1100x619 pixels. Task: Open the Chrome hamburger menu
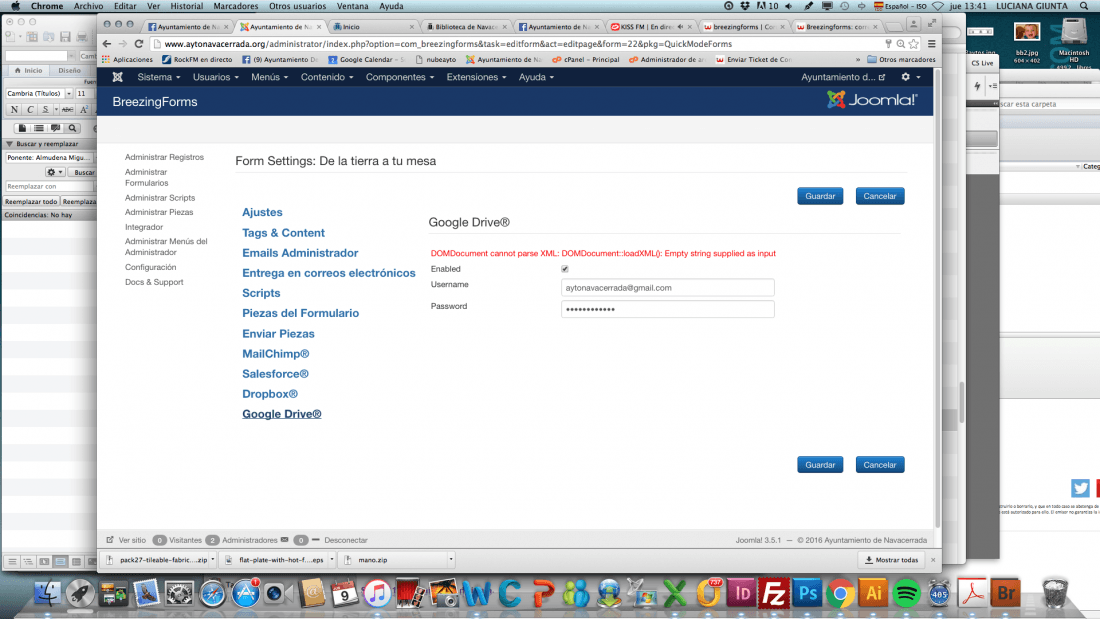pos(932,44)
